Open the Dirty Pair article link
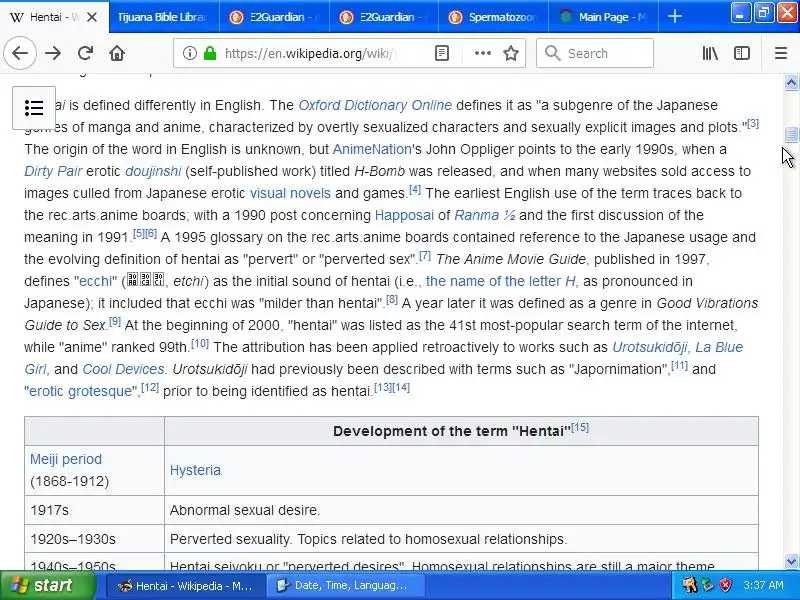 click(53, 171)
